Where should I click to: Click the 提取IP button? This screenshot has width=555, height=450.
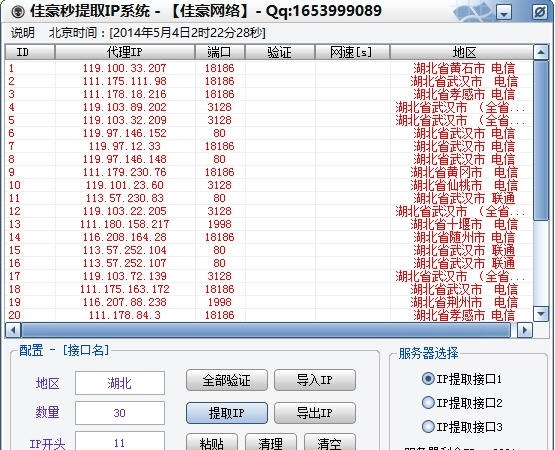tap(227, 413)
